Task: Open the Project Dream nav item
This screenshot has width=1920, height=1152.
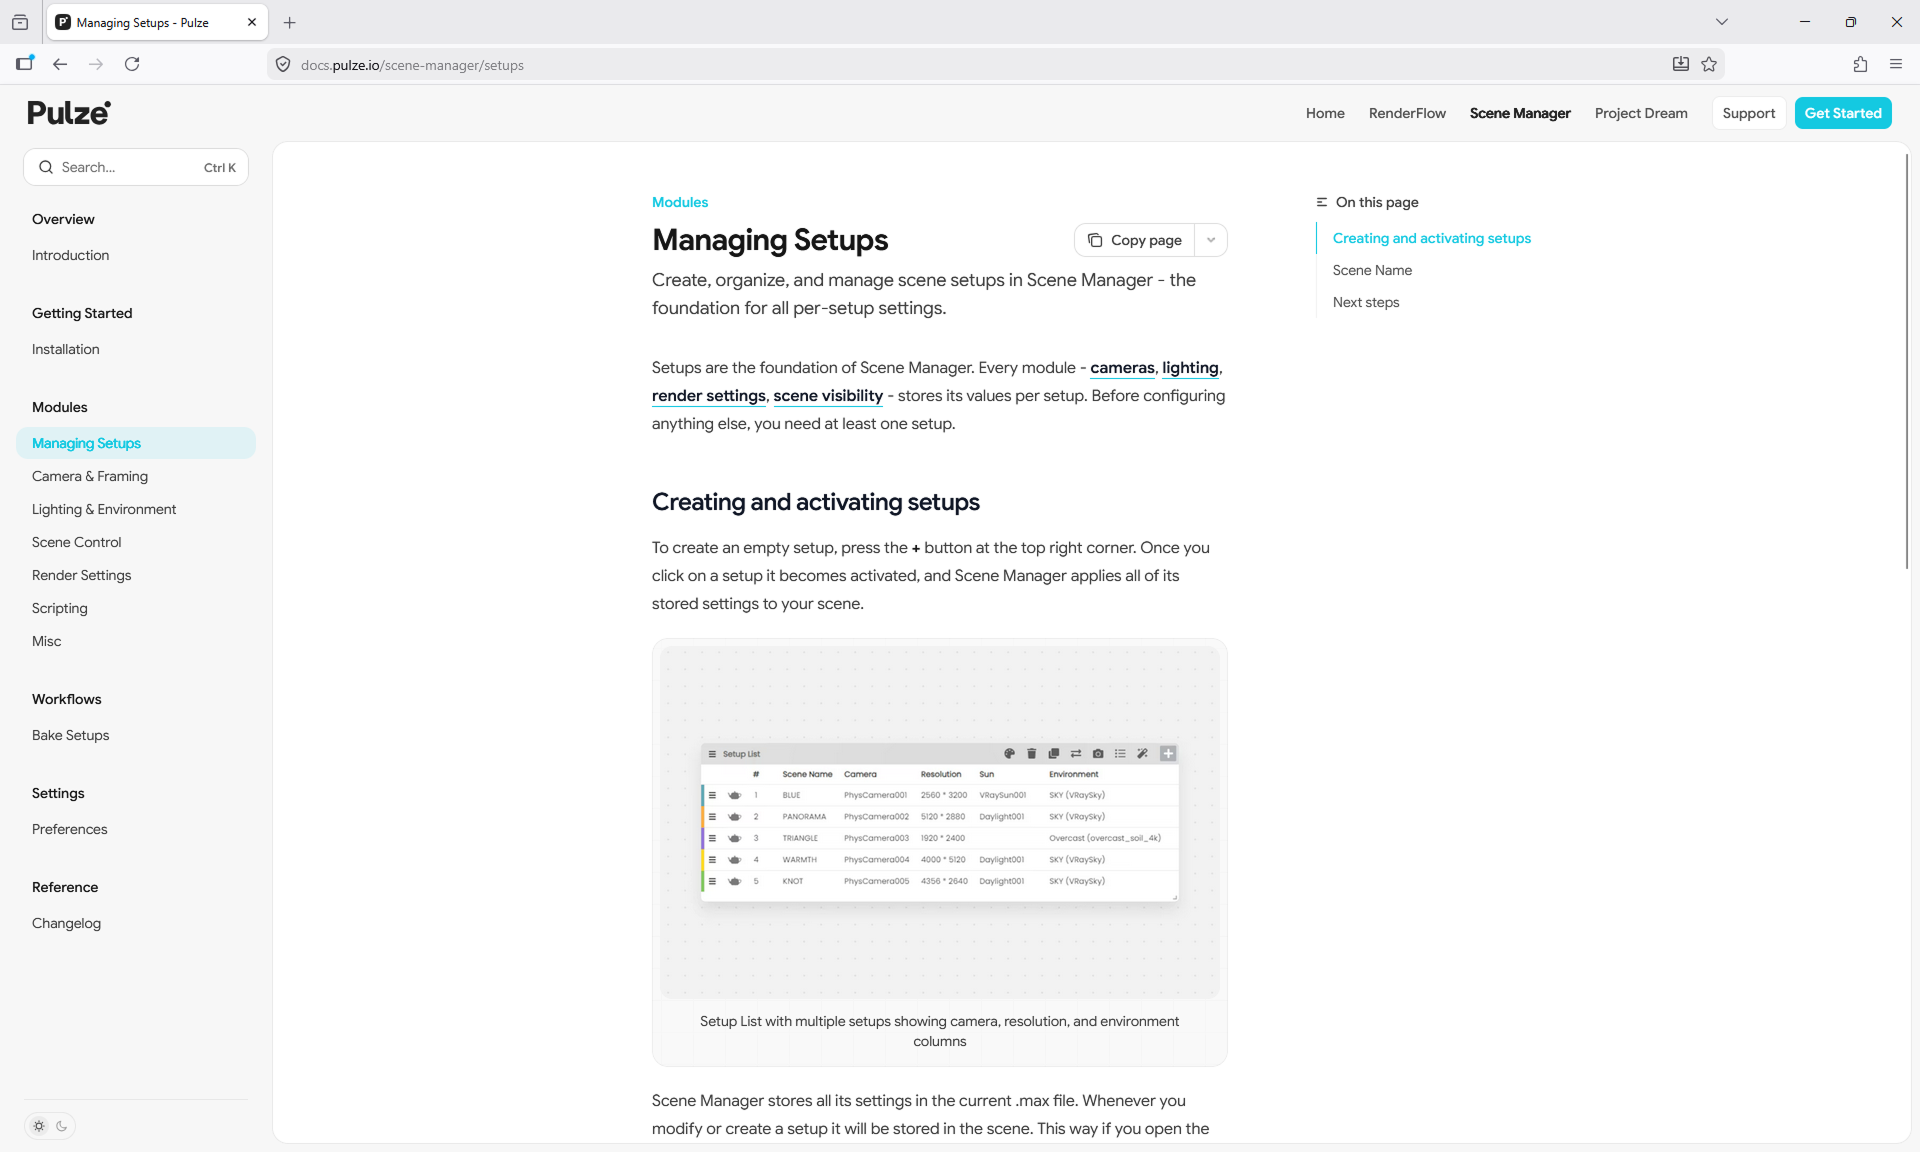Action: [x=1641, y=113]
